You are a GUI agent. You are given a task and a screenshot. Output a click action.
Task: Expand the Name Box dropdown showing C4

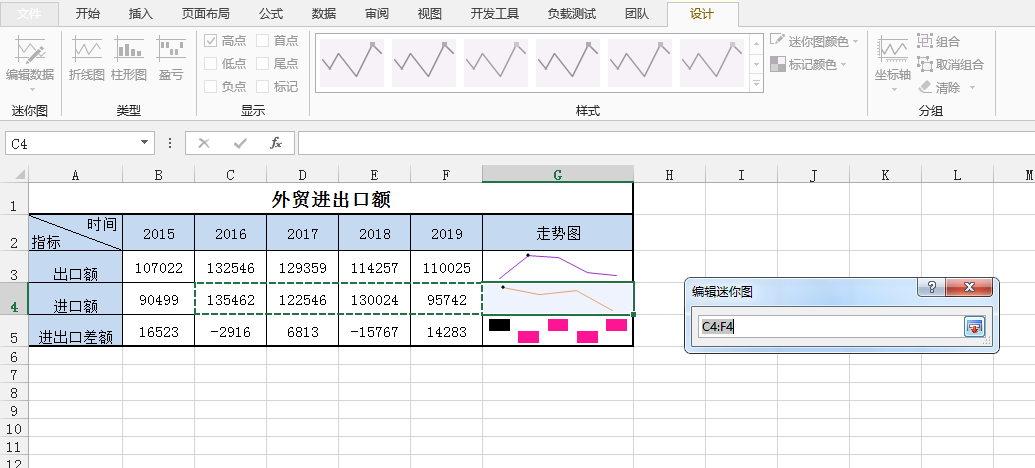(145, 143)
